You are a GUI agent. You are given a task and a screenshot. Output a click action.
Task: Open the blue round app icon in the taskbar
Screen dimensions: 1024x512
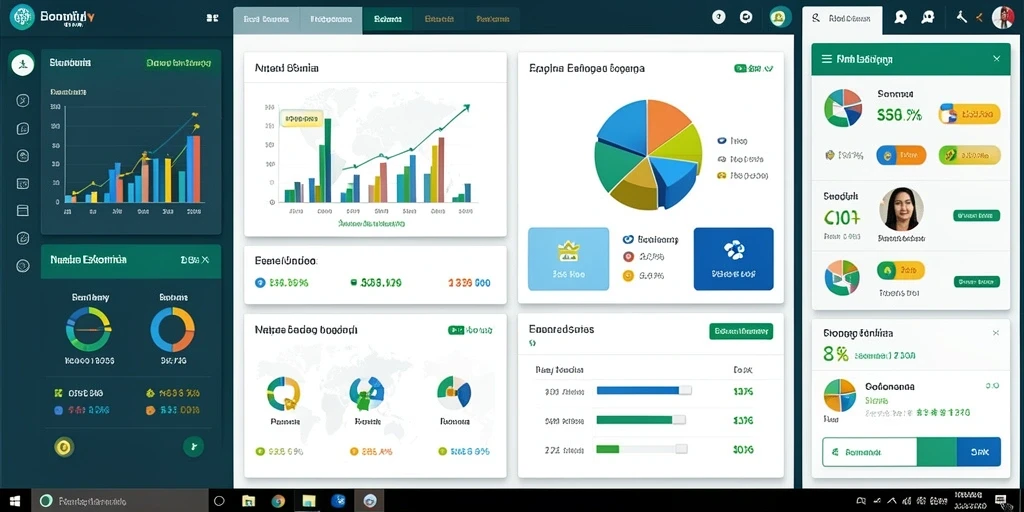coord(338,501)
